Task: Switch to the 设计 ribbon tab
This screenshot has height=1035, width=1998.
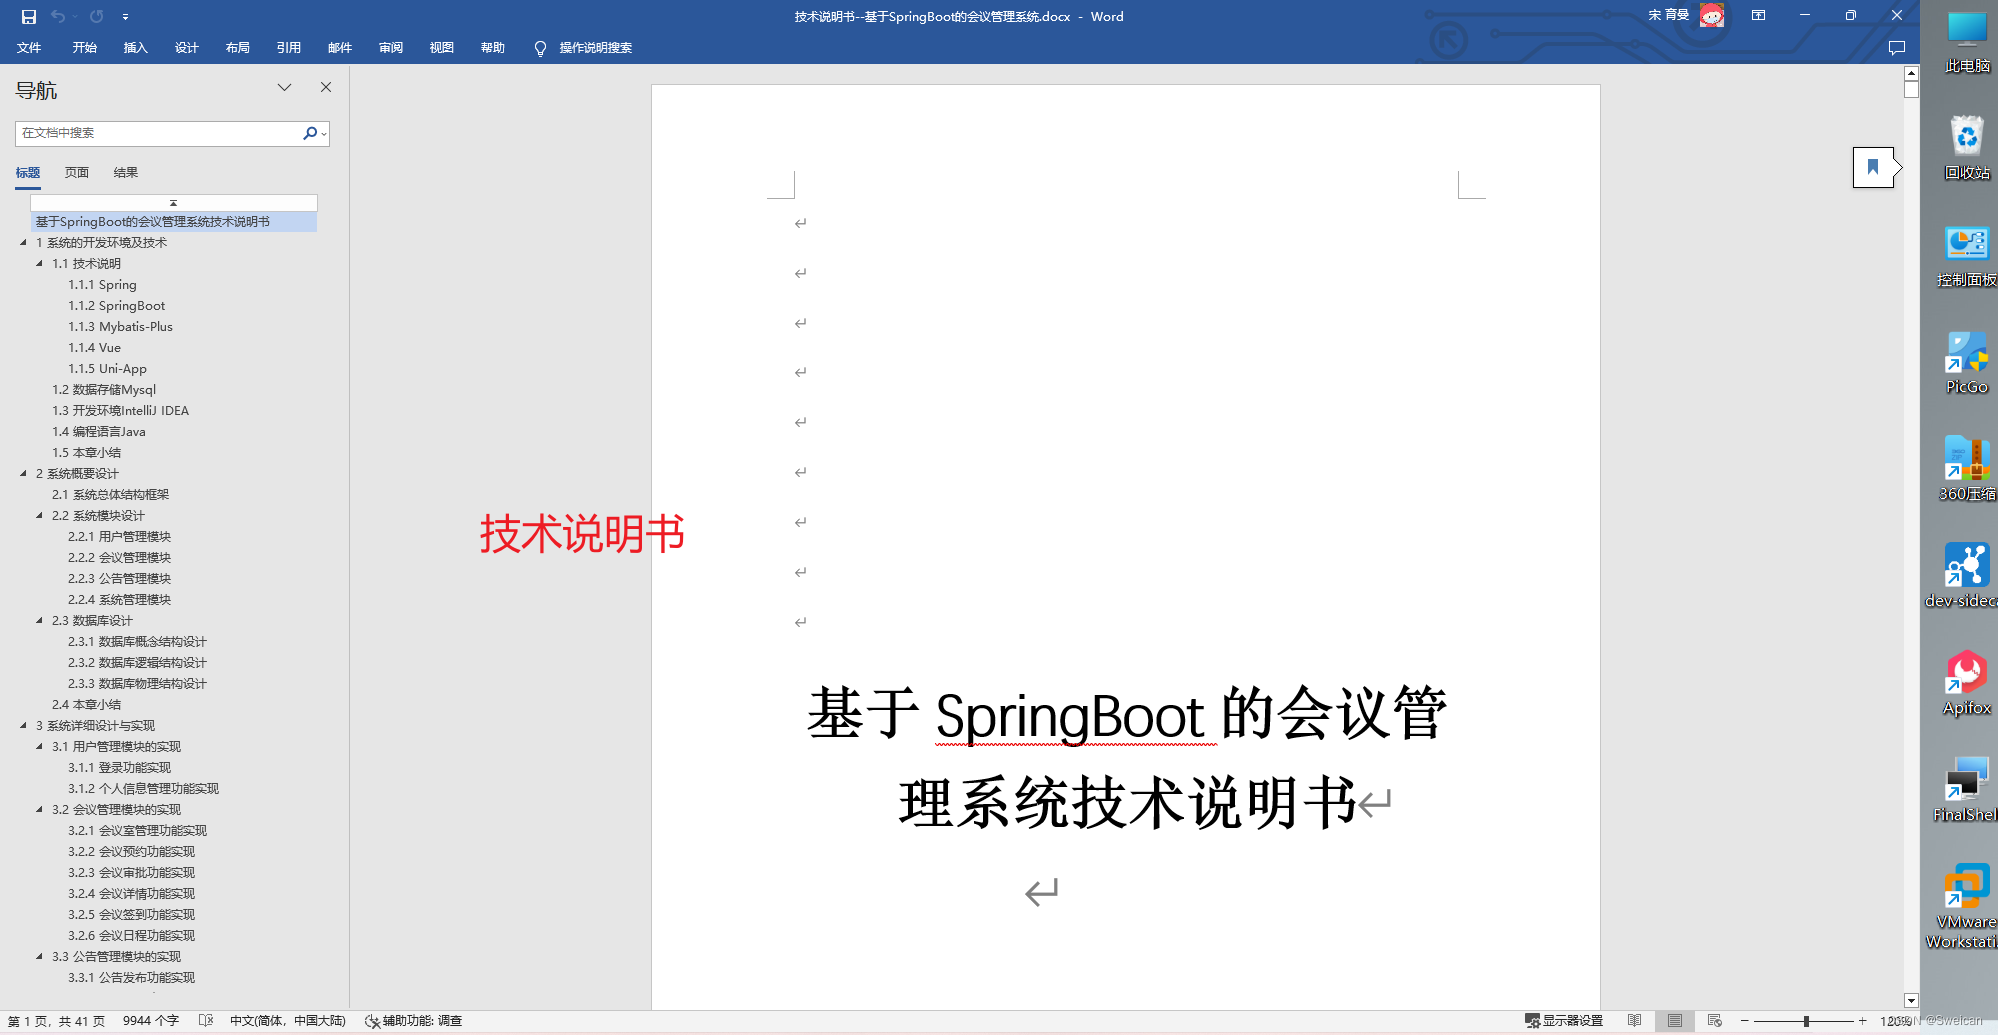Action: pos(187,48)
